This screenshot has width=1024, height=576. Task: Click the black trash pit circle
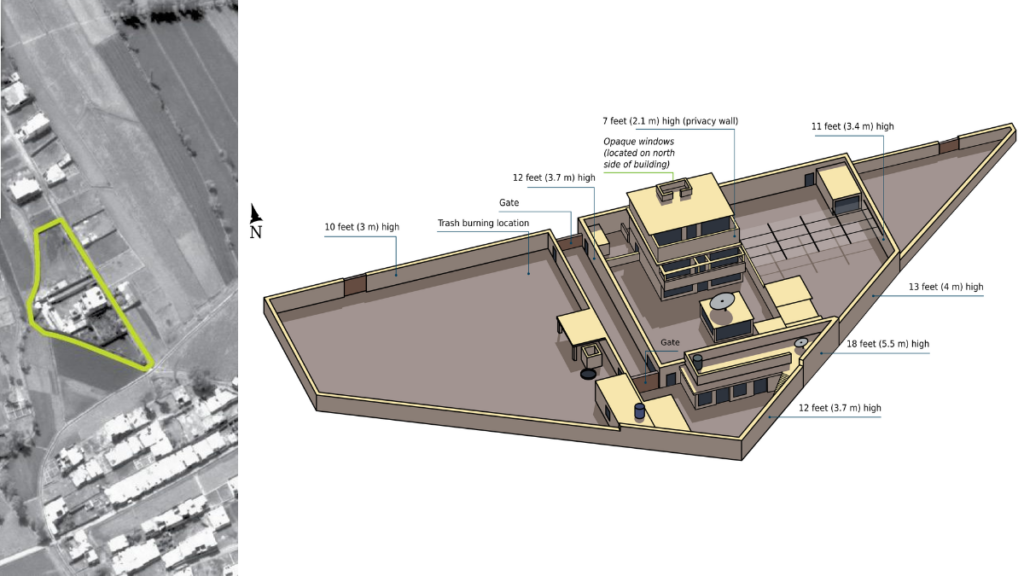point(588,374)
